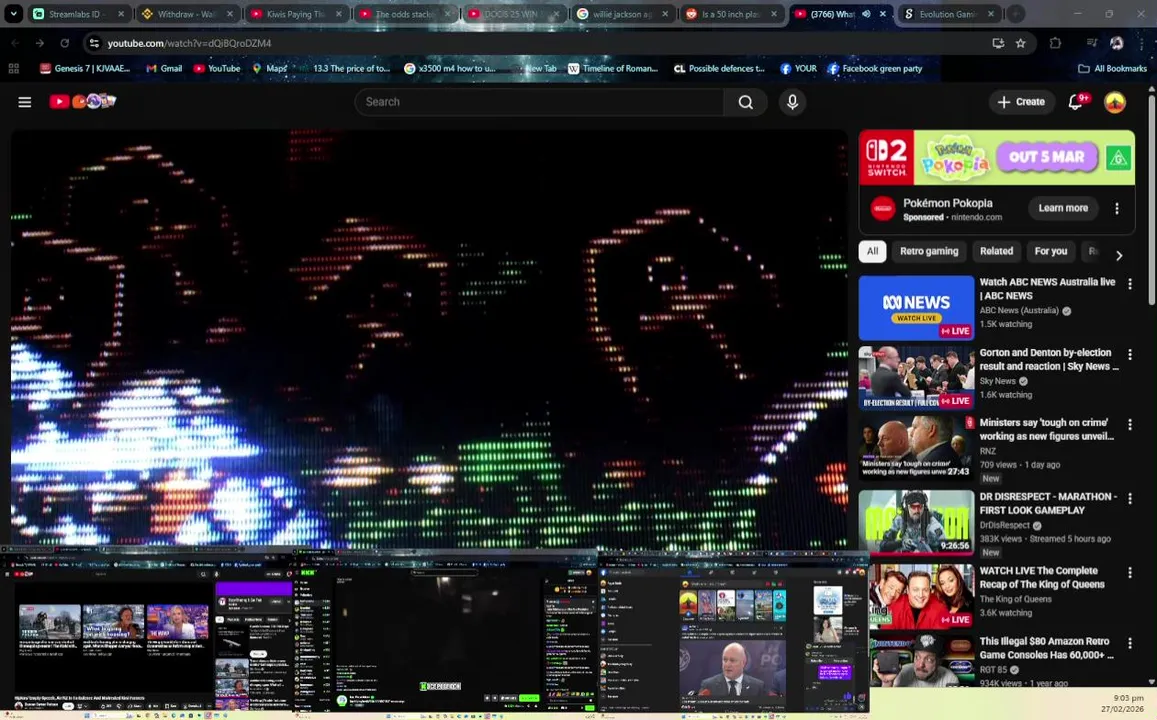The height and width of the screenshot is (720, 1157).
Task: Show more filter chips with the arrow
Action: (1119, 255)
